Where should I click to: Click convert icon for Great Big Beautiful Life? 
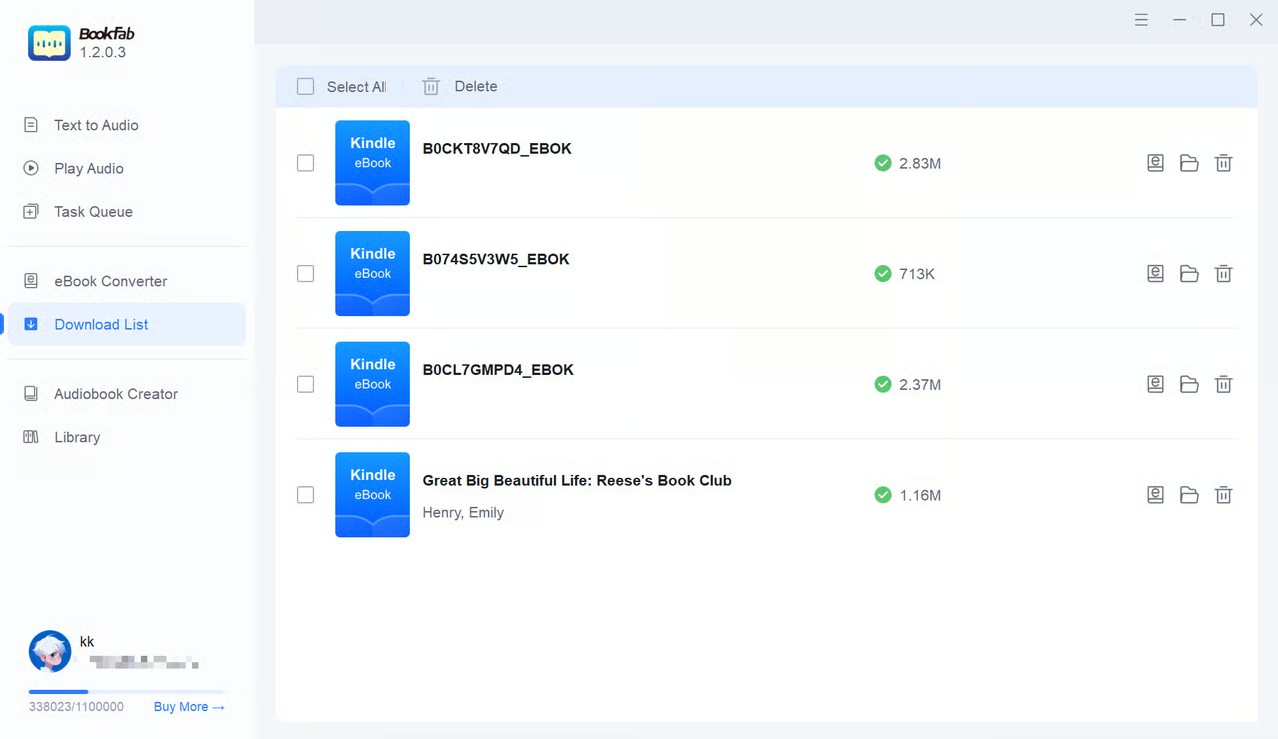coord(1155,495)
